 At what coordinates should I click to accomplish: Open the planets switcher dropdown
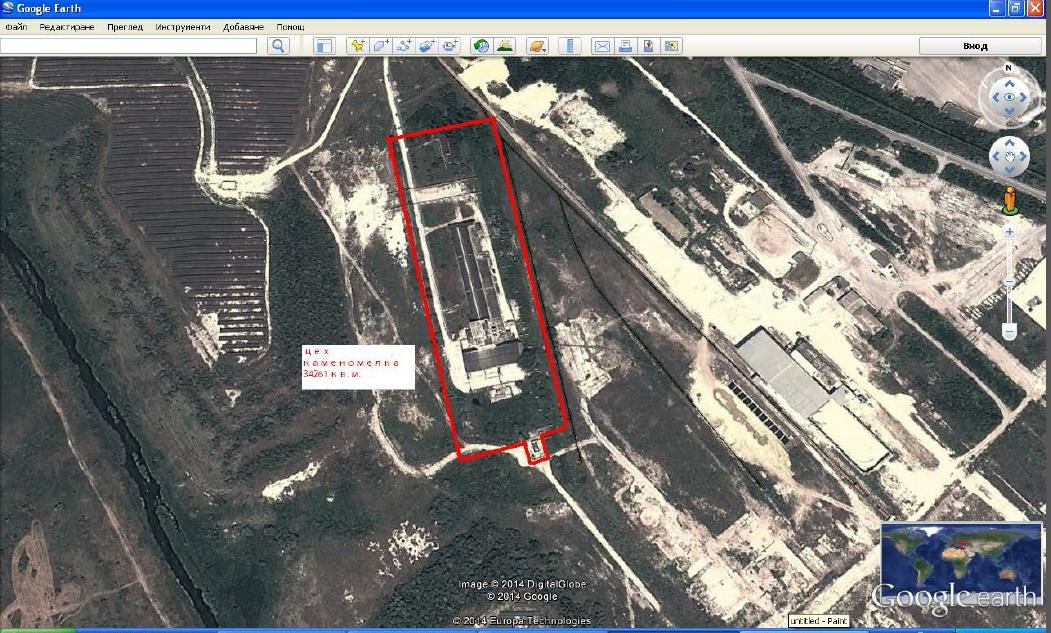[x=538, y=46]
